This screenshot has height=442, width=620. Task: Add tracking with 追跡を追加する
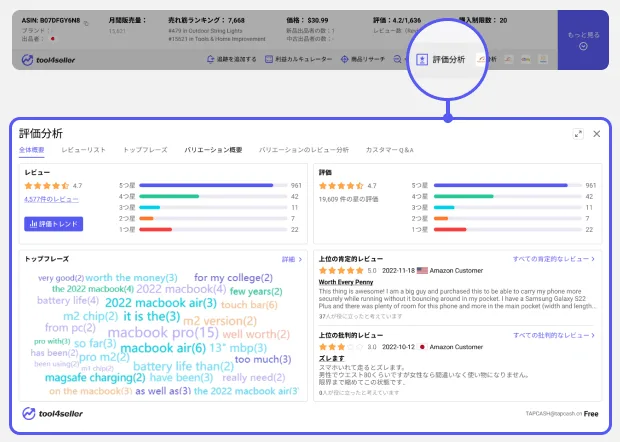click(232, 59)
